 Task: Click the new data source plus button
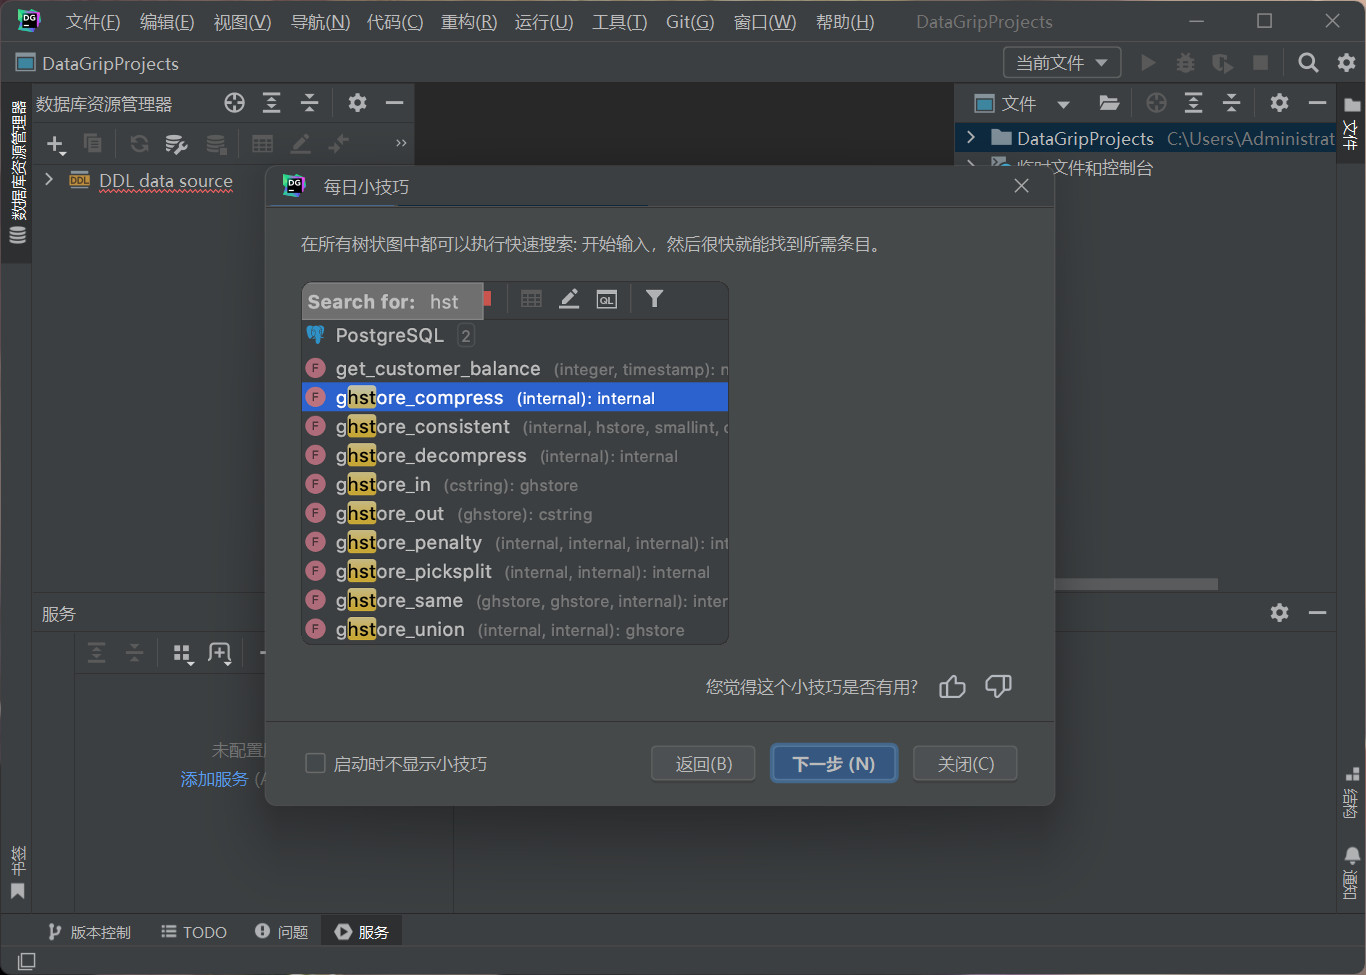(56, 145)
